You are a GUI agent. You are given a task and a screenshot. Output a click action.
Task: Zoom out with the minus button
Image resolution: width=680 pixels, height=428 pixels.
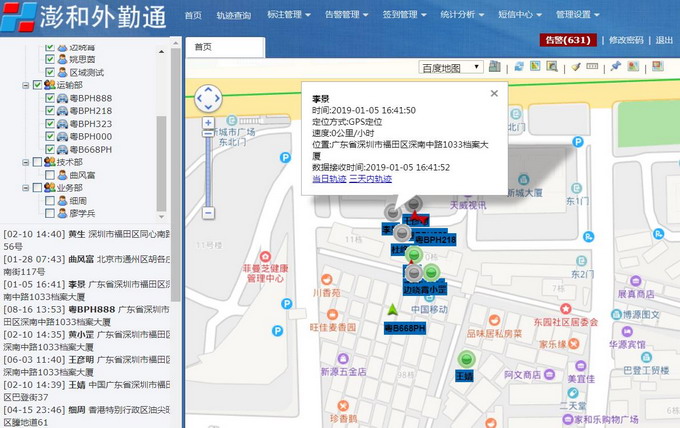208,213
